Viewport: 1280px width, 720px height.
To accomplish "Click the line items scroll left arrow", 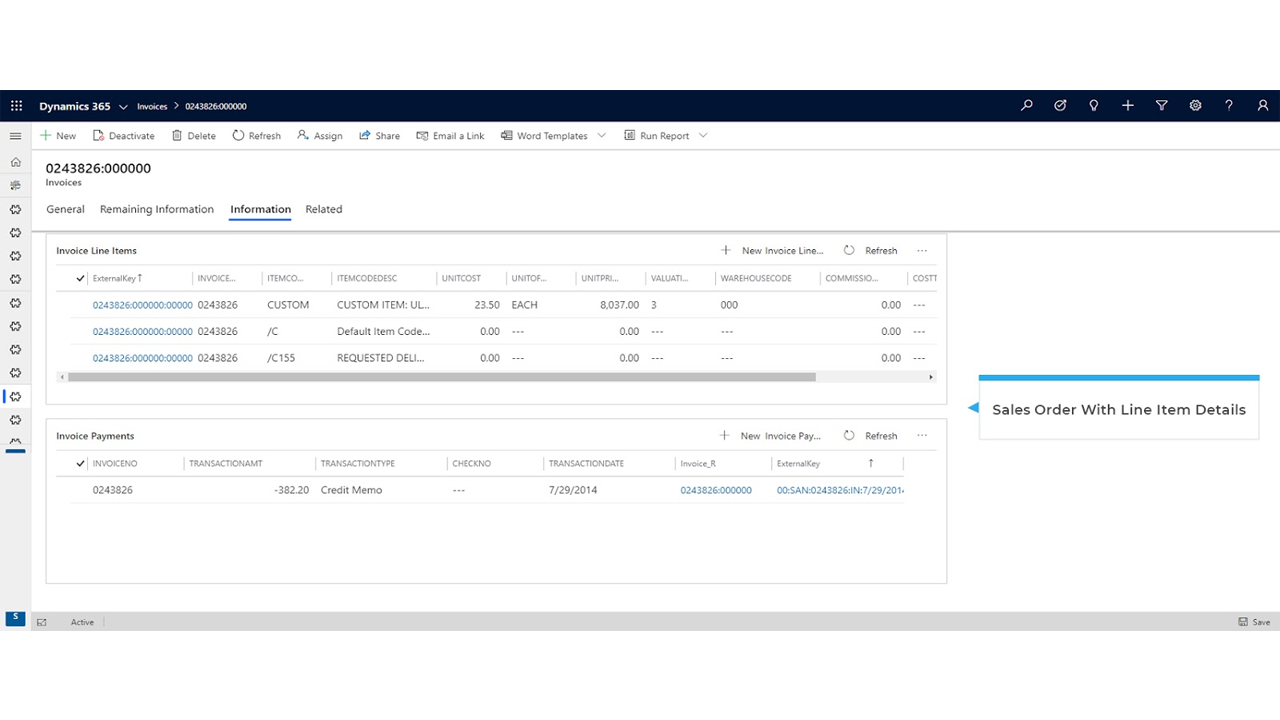I will click(61, 378).
